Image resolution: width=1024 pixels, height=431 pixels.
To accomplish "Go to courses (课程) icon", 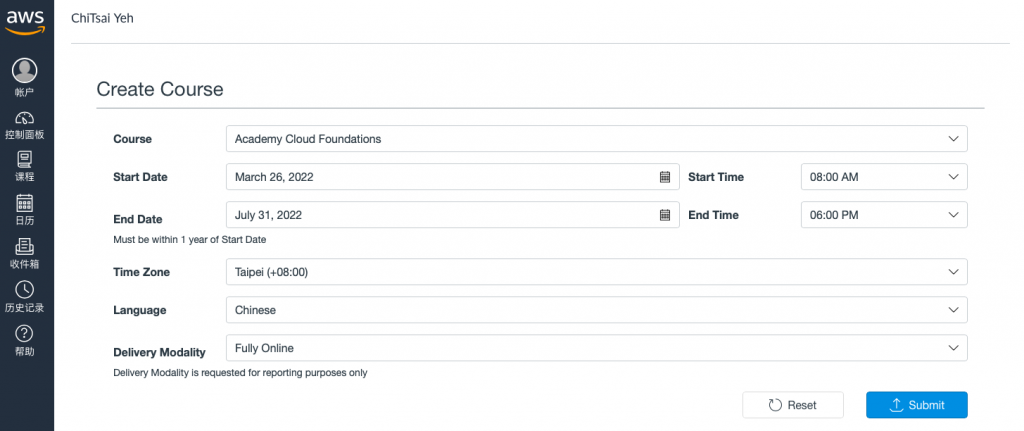I will pos(25,159).
